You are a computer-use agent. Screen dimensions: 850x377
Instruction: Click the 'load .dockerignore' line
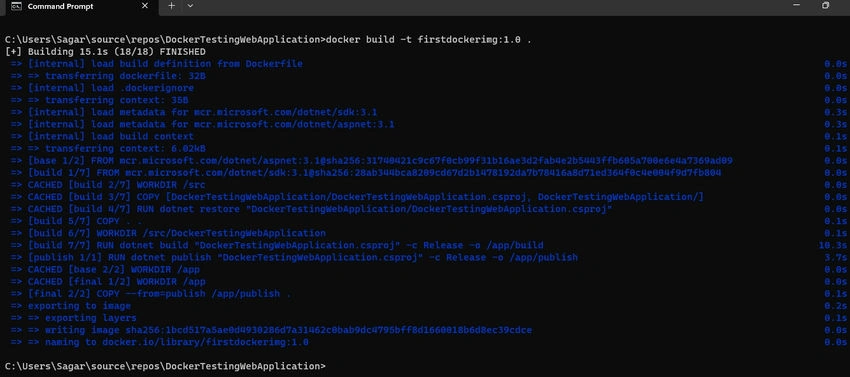102,88
